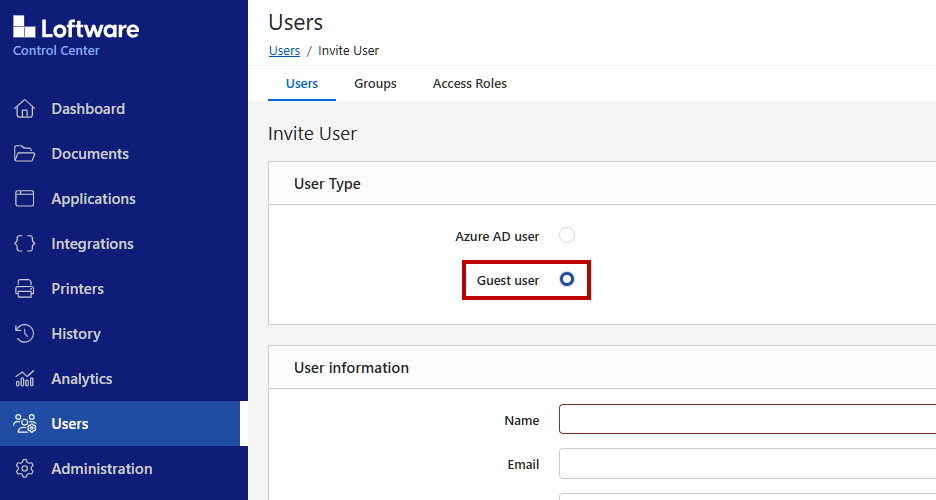Open the History clock icon
Screen dimensions: 936x500
click(x=24, y=334)
